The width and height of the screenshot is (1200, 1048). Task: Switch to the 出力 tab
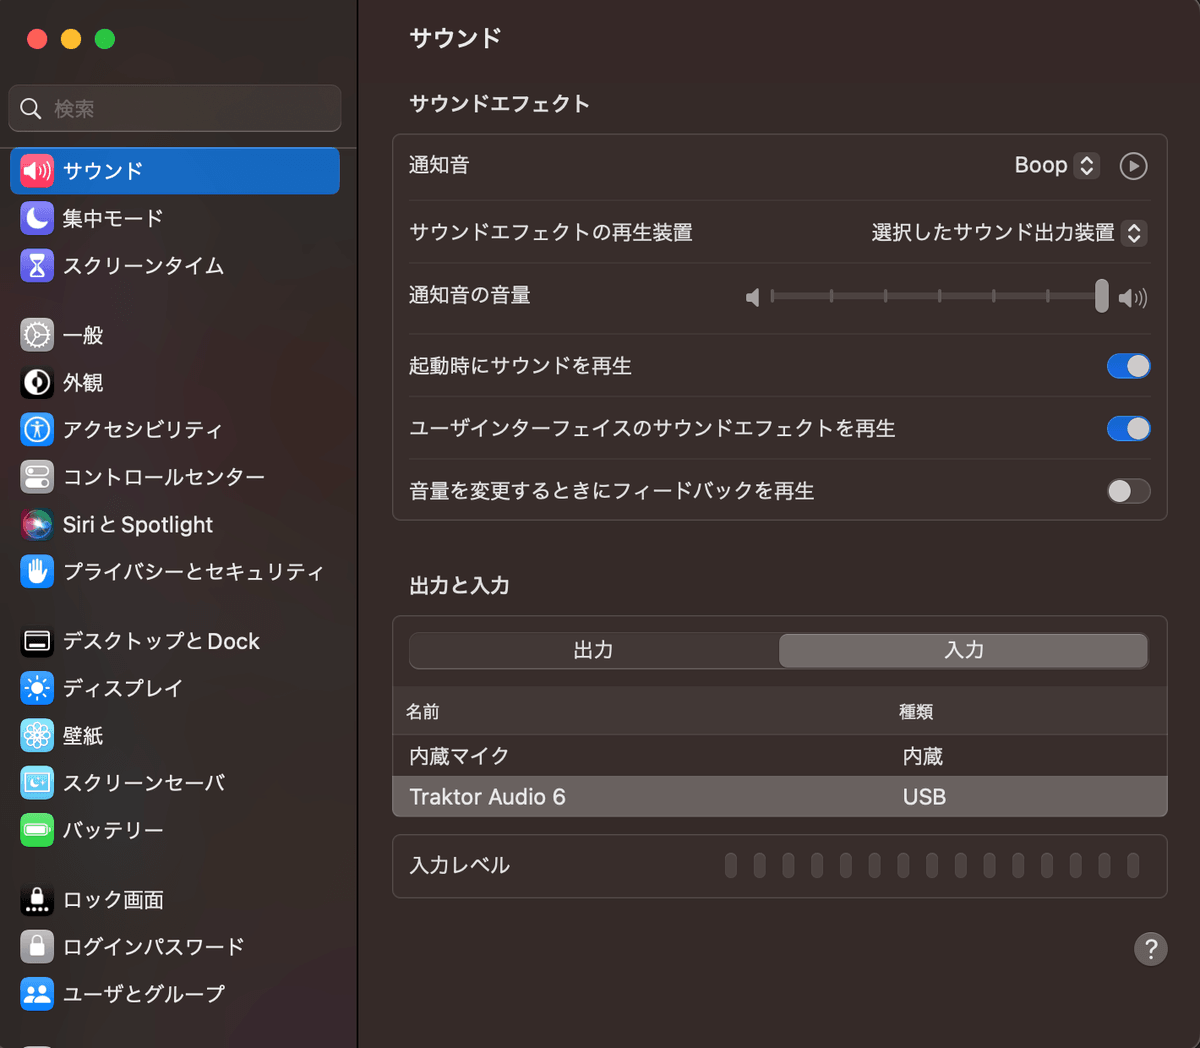593,649
